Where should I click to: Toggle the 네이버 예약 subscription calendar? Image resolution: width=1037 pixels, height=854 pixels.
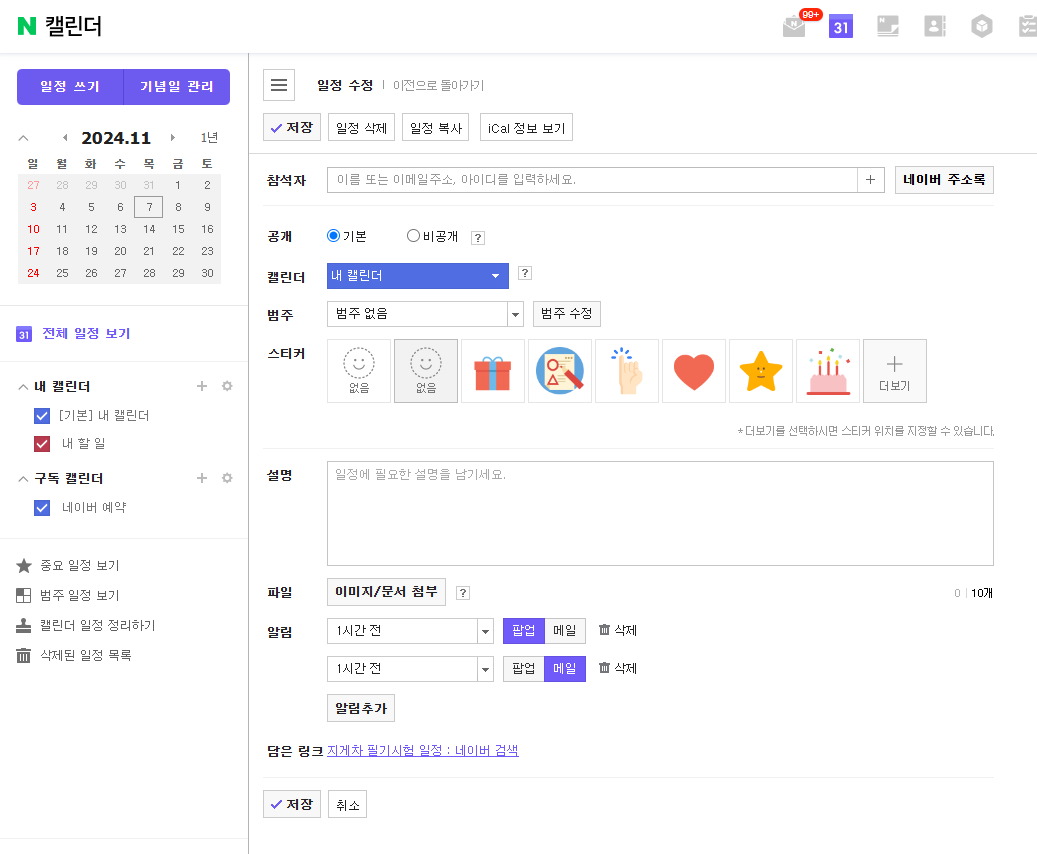(41, 507)
